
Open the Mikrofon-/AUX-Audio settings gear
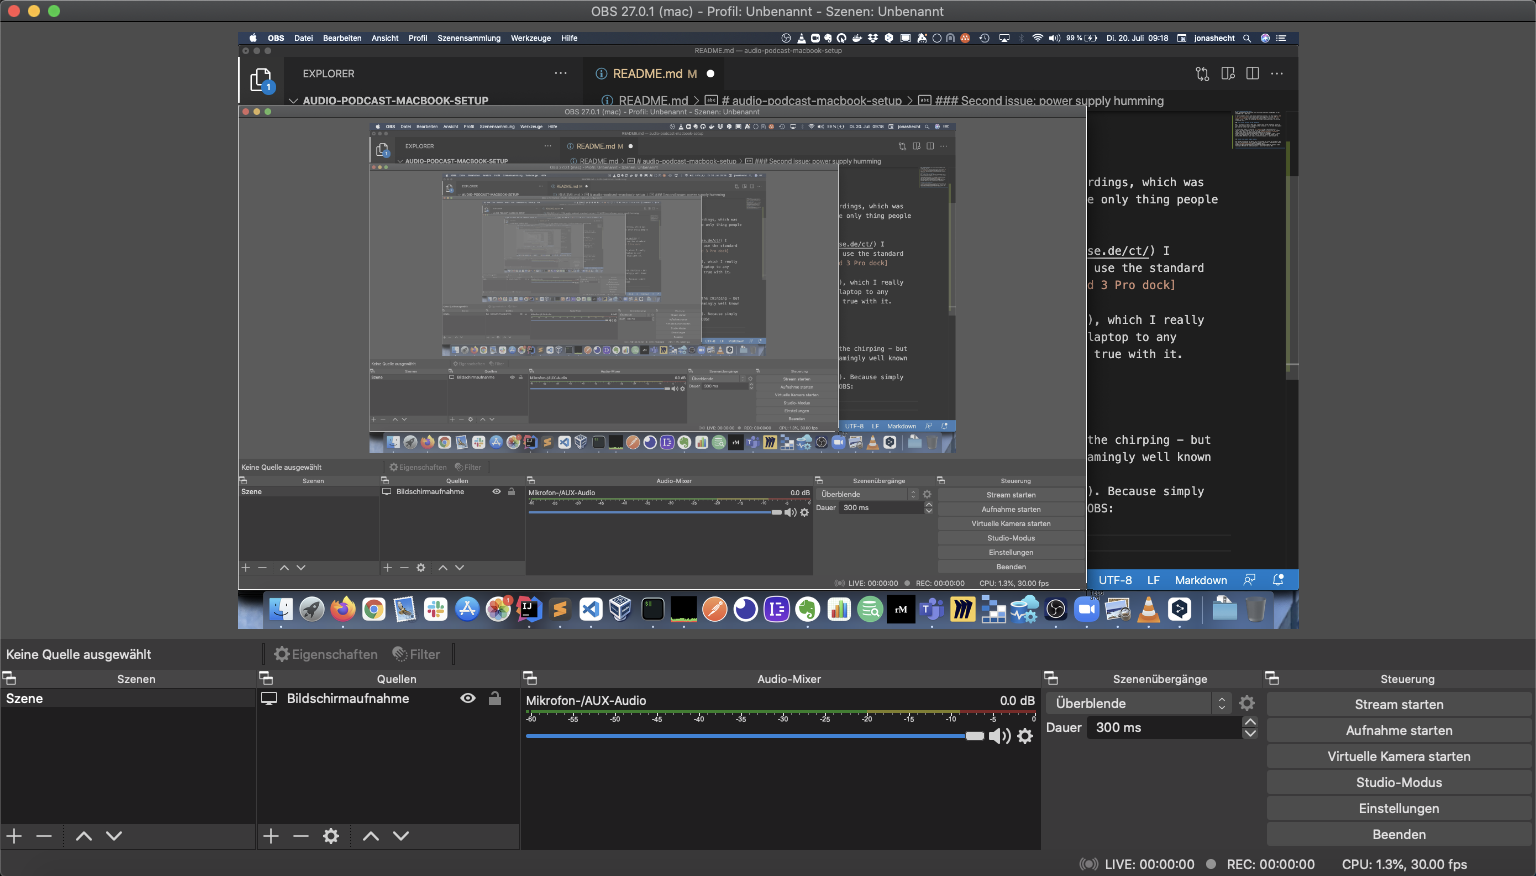click(x=1025, y=736)
